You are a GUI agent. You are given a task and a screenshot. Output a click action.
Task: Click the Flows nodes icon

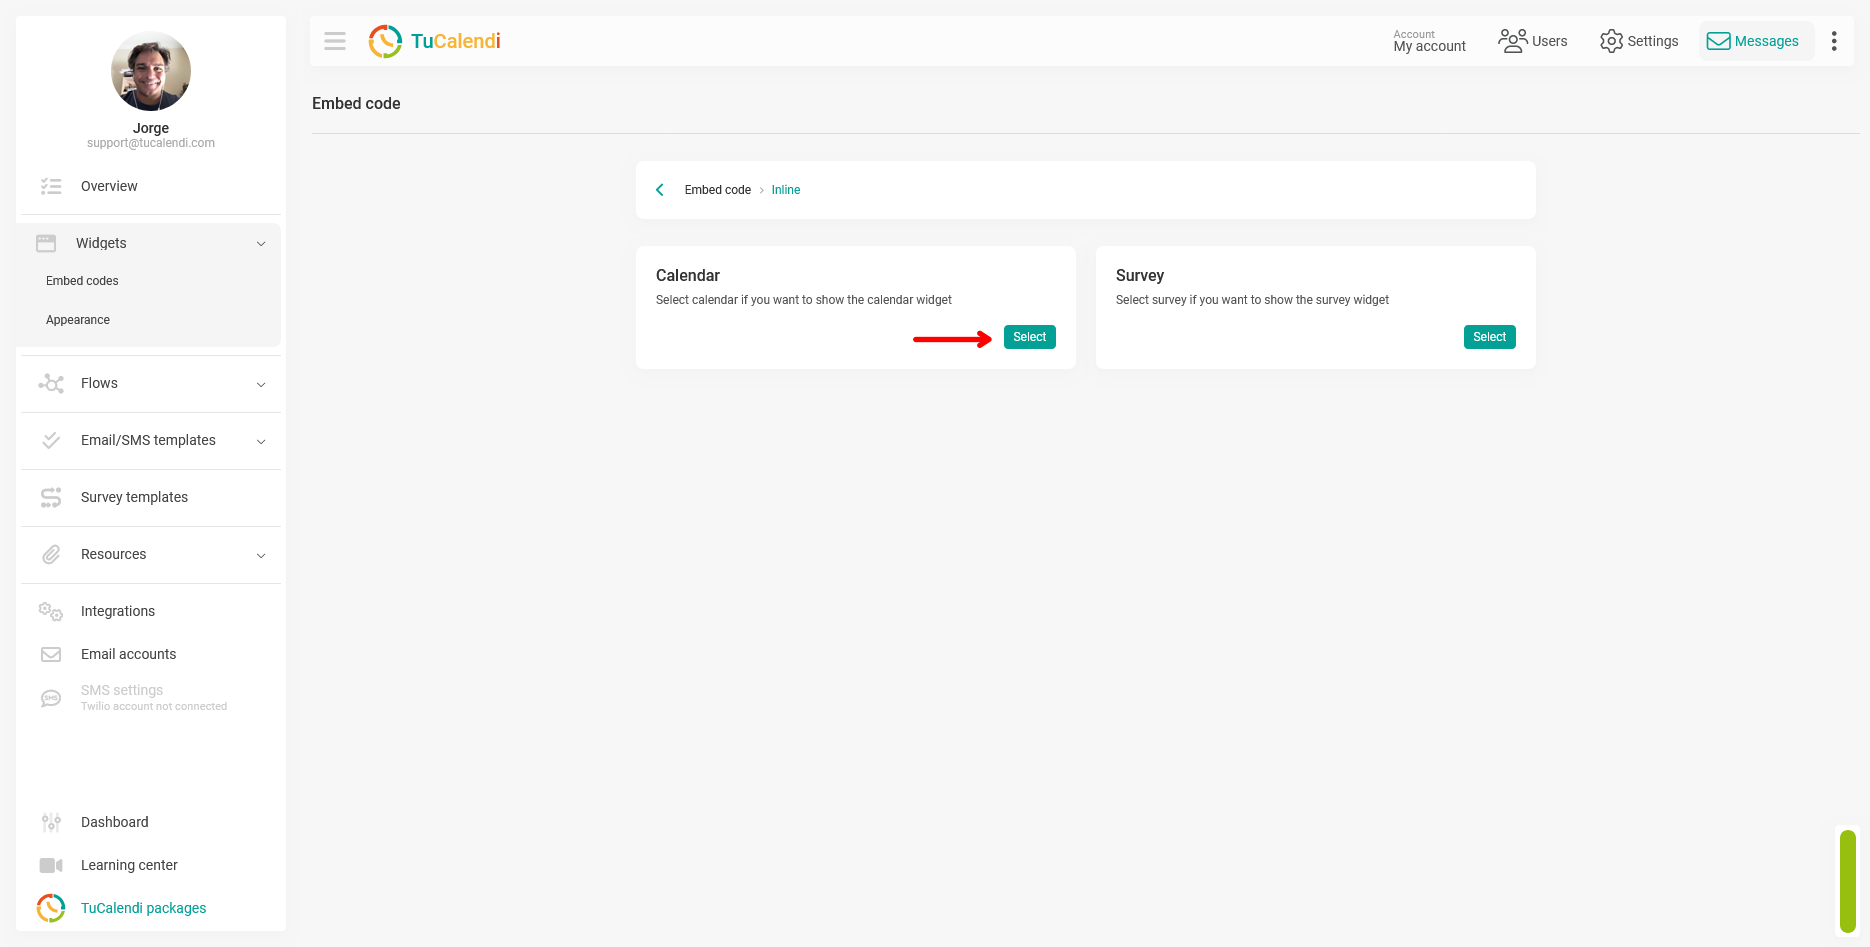51,383
